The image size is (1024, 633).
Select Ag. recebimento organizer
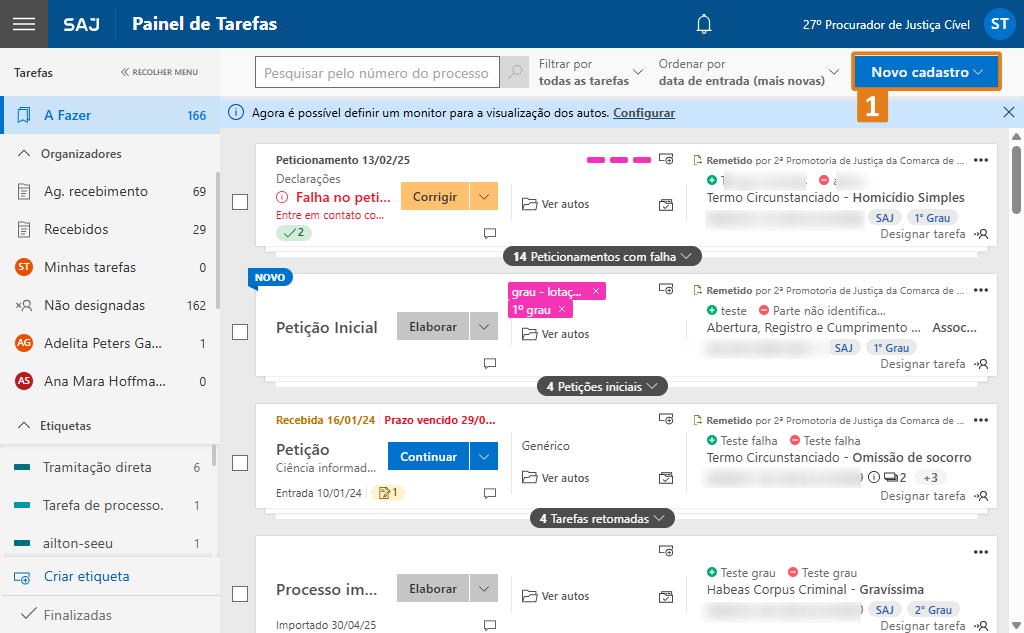coord(95,191)
